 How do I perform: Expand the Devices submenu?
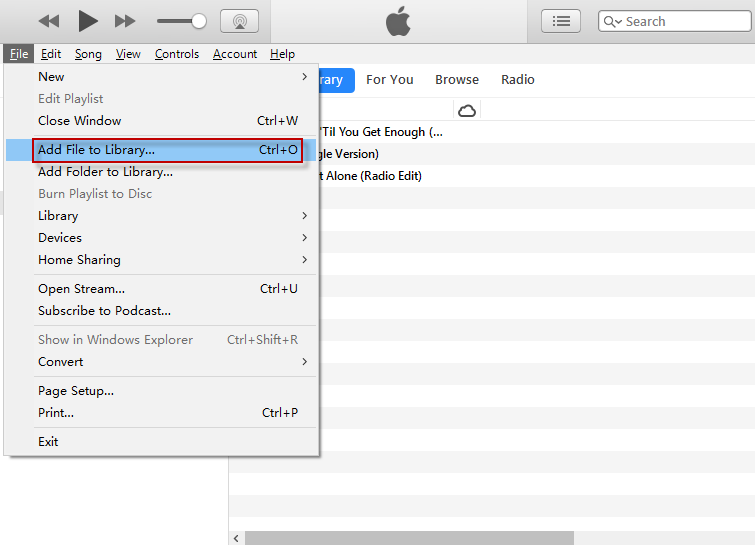tap(161, 238)
